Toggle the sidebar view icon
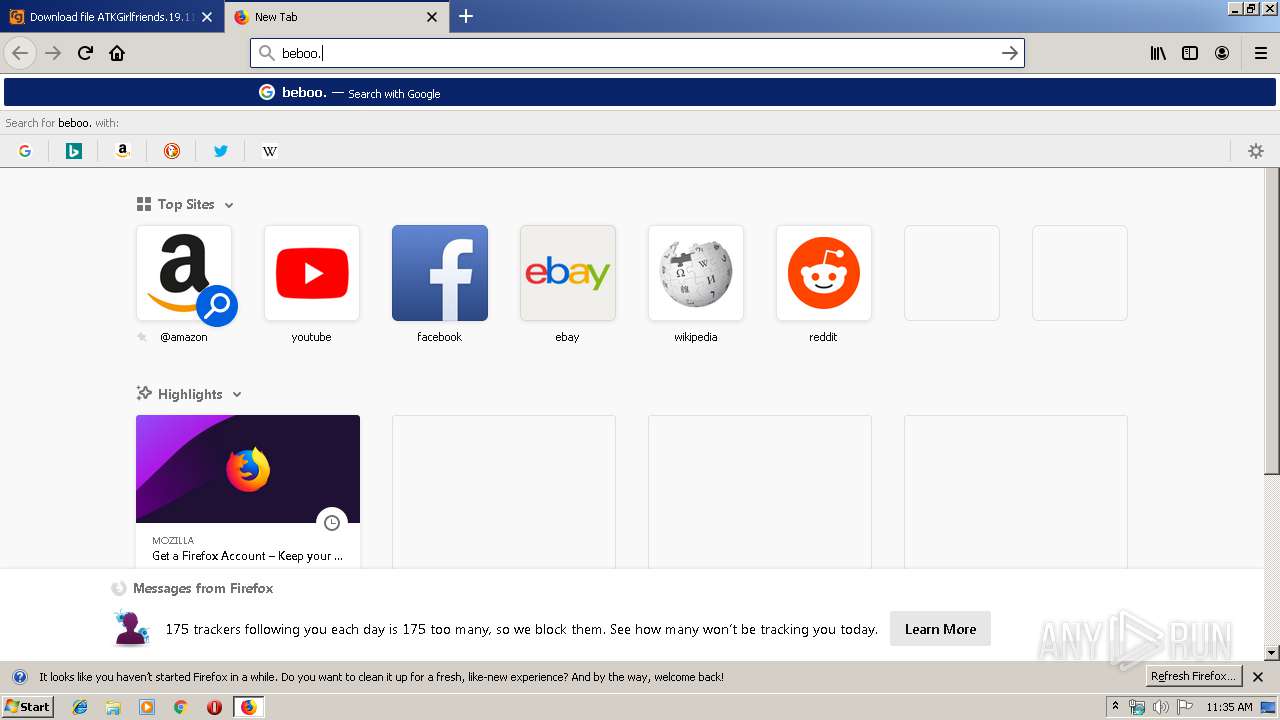This screenshot has height=720, width=1280. (1190, 53)
